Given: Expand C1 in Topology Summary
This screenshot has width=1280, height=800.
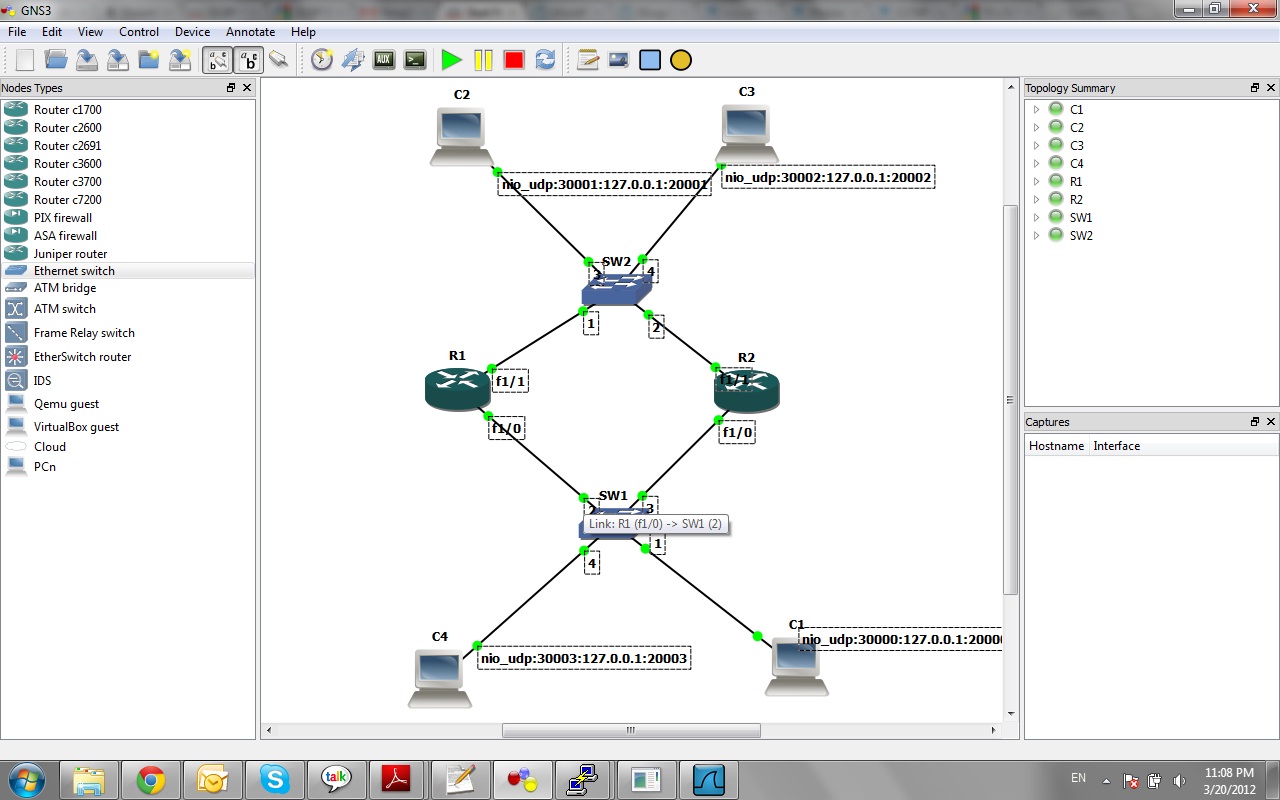Looking at the screenshot, I should coord(1036,110).
